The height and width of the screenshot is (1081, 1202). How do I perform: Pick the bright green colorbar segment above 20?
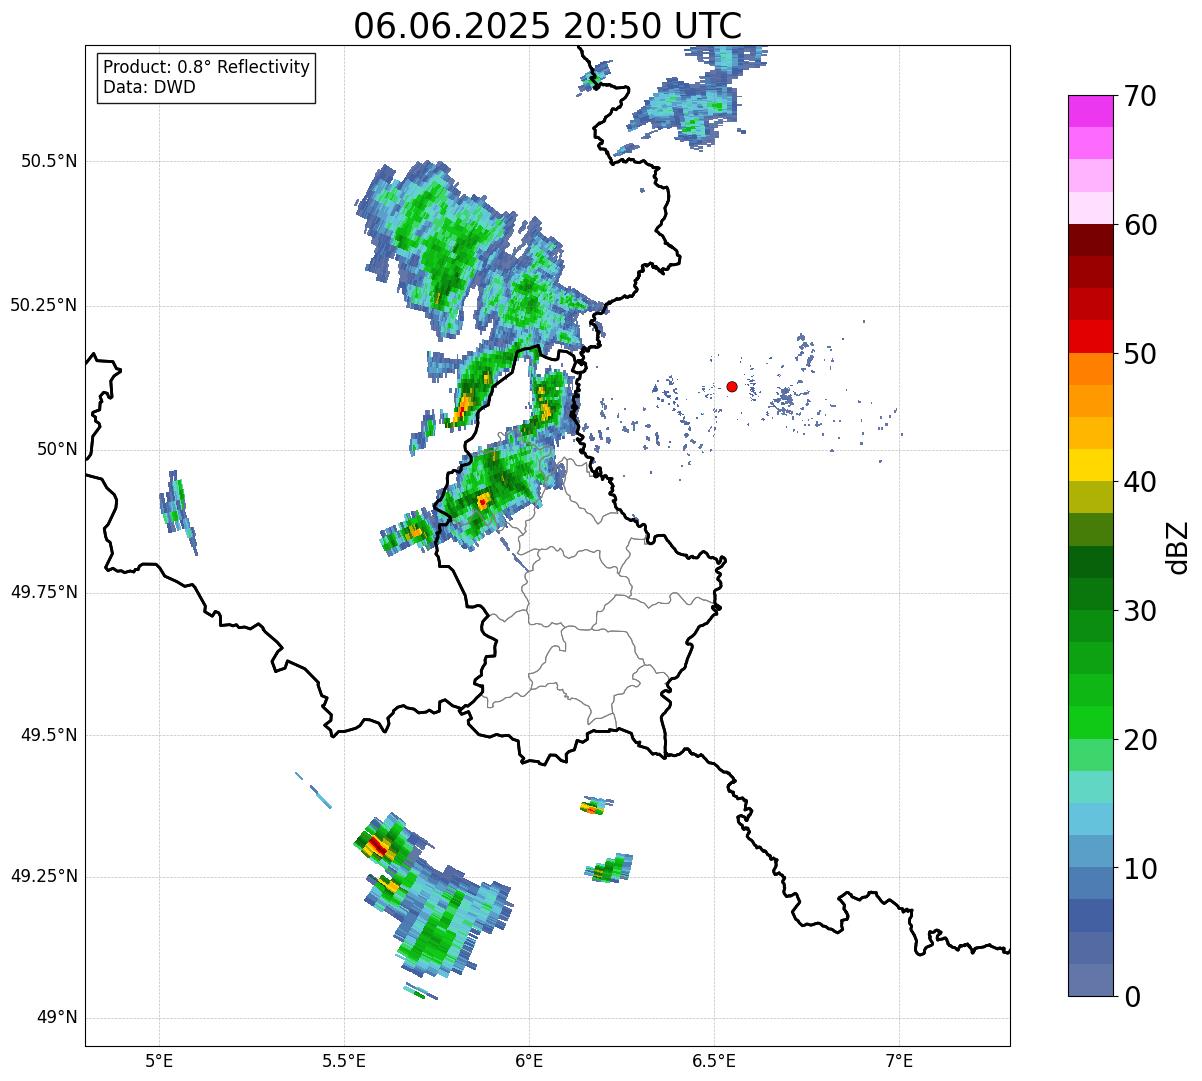pyautogui.click(x=1090, y=722)
